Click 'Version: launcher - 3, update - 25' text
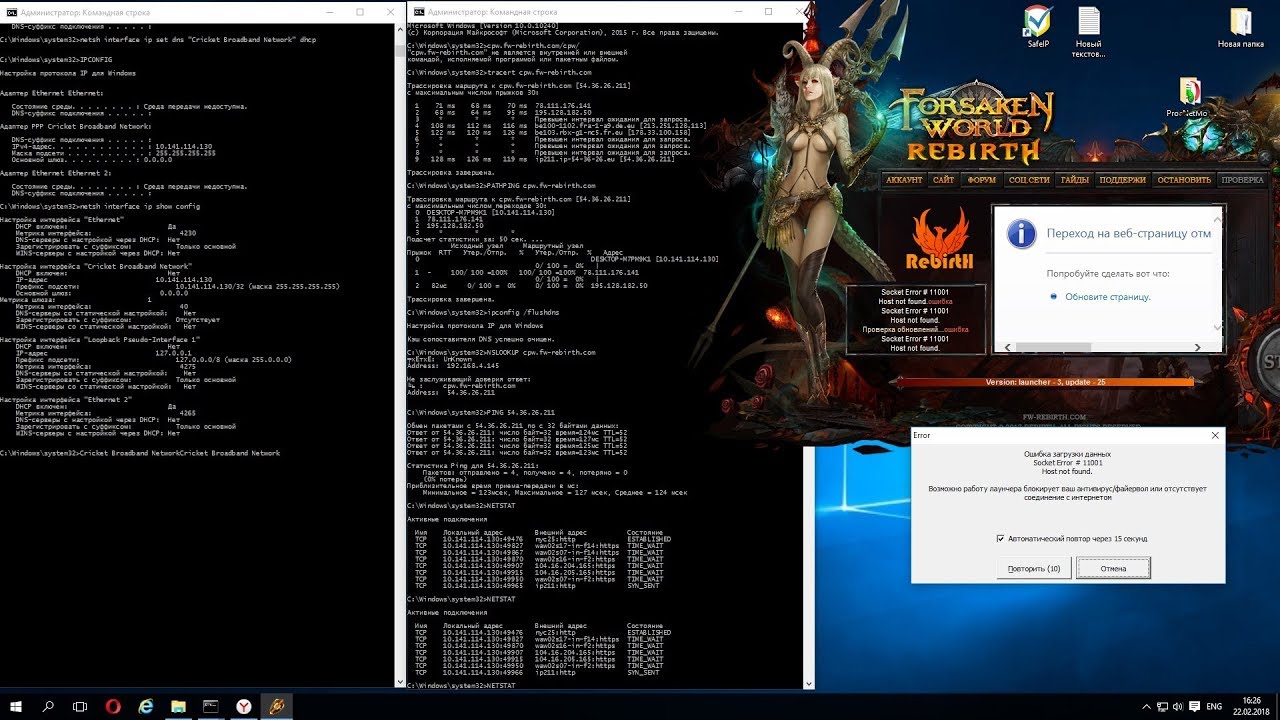Viewport: 1280px width, 720px height. pyautogui.click(x=1045, y=382)
